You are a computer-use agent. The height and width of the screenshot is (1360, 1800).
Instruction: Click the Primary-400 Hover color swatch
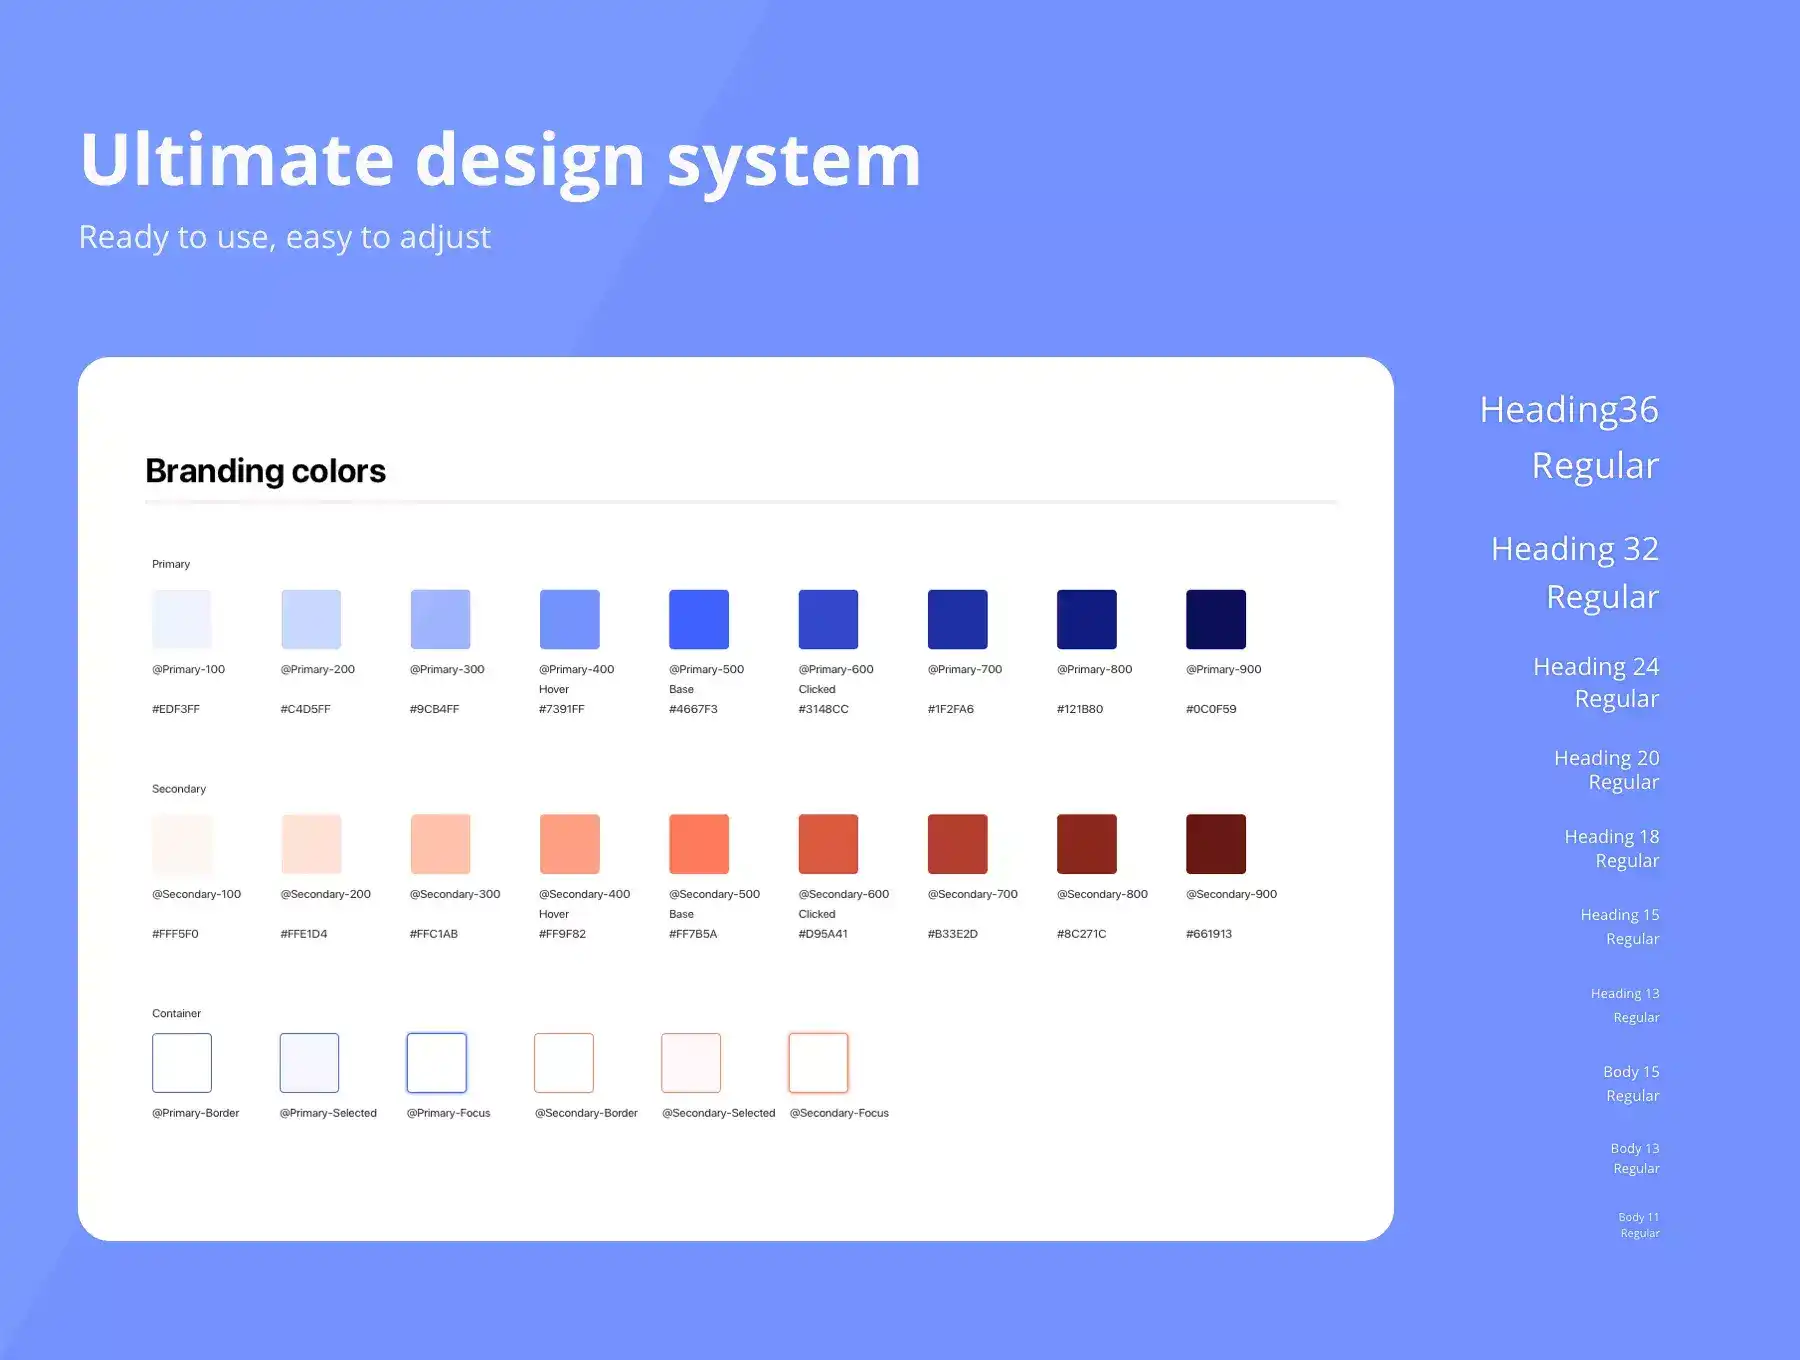[569, 619]
